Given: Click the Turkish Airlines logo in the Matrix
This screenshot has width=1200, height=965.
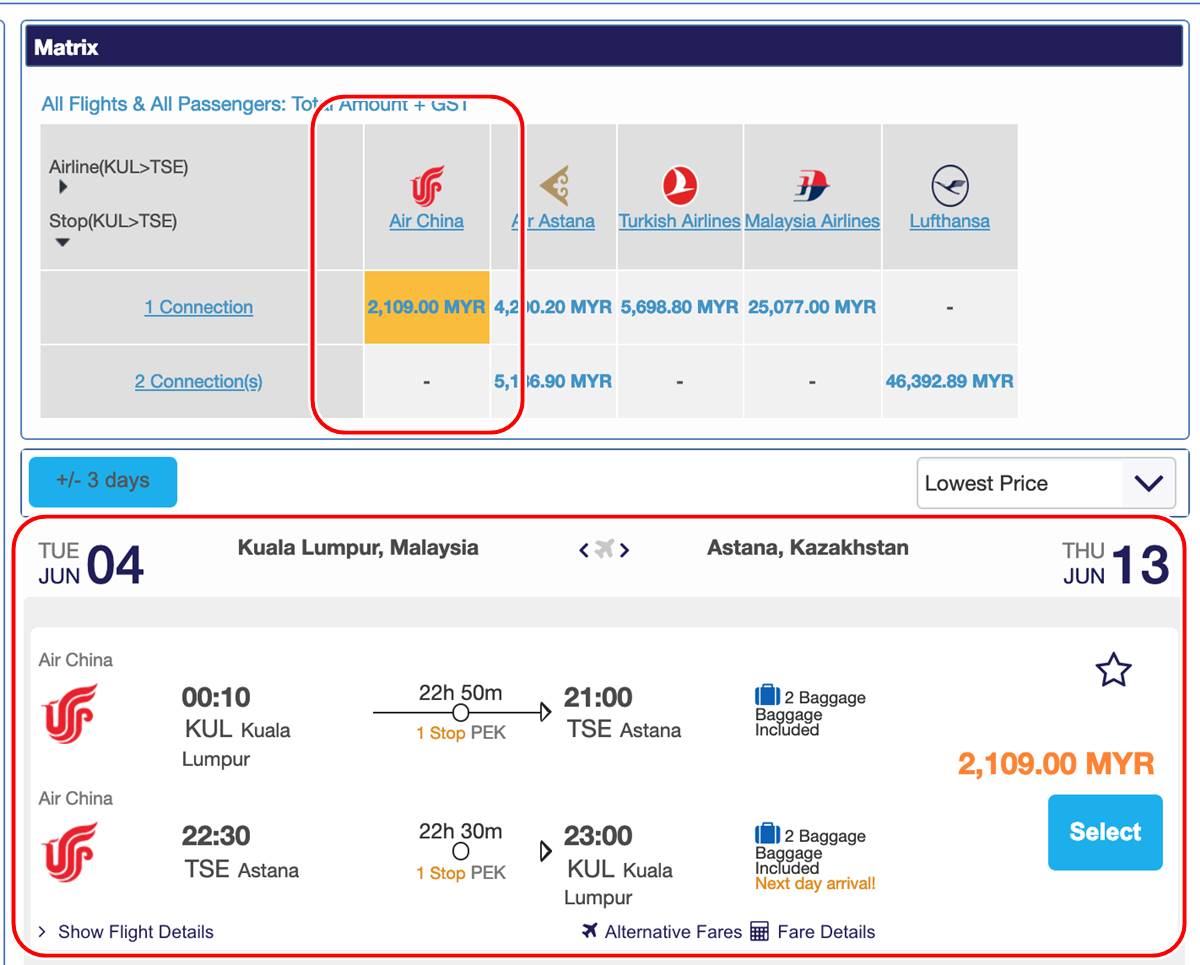Looking at the screenshot, I should (x=680, y=186).
